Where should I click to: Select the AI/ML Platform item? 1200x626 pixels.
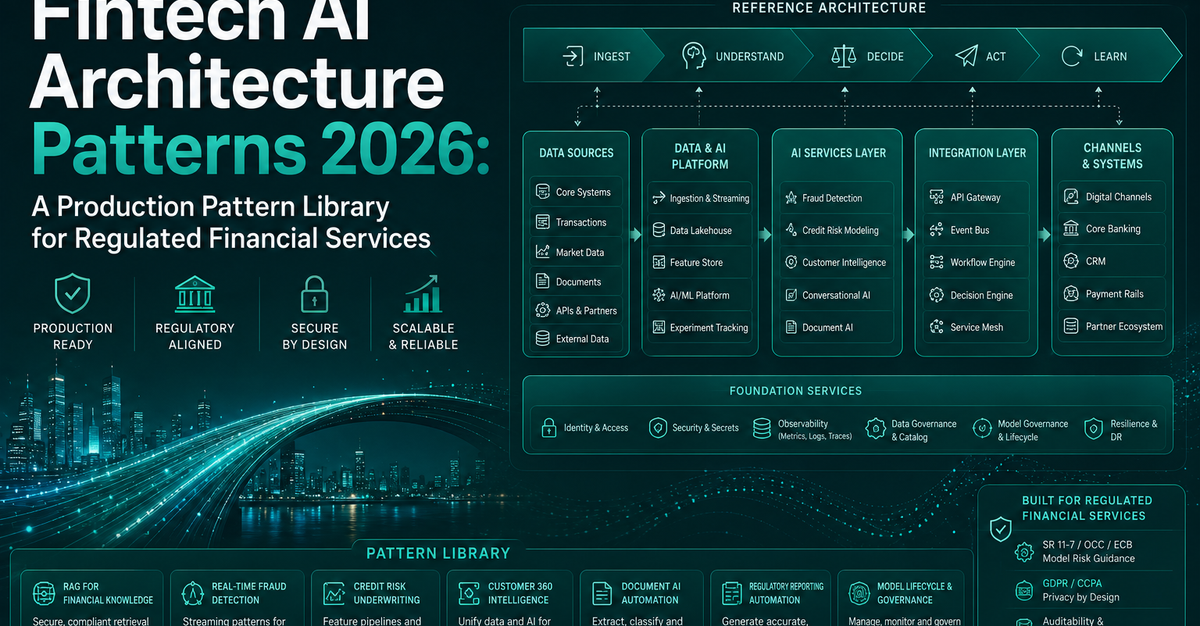pos(700,295)
